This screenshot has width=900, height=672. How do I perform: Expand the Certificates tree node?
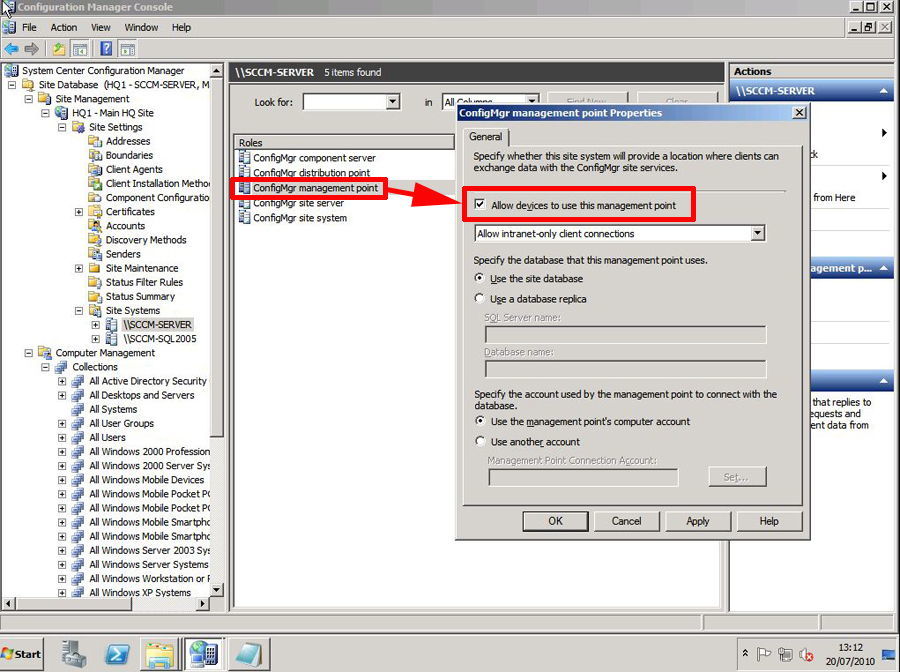click(79, 212)
